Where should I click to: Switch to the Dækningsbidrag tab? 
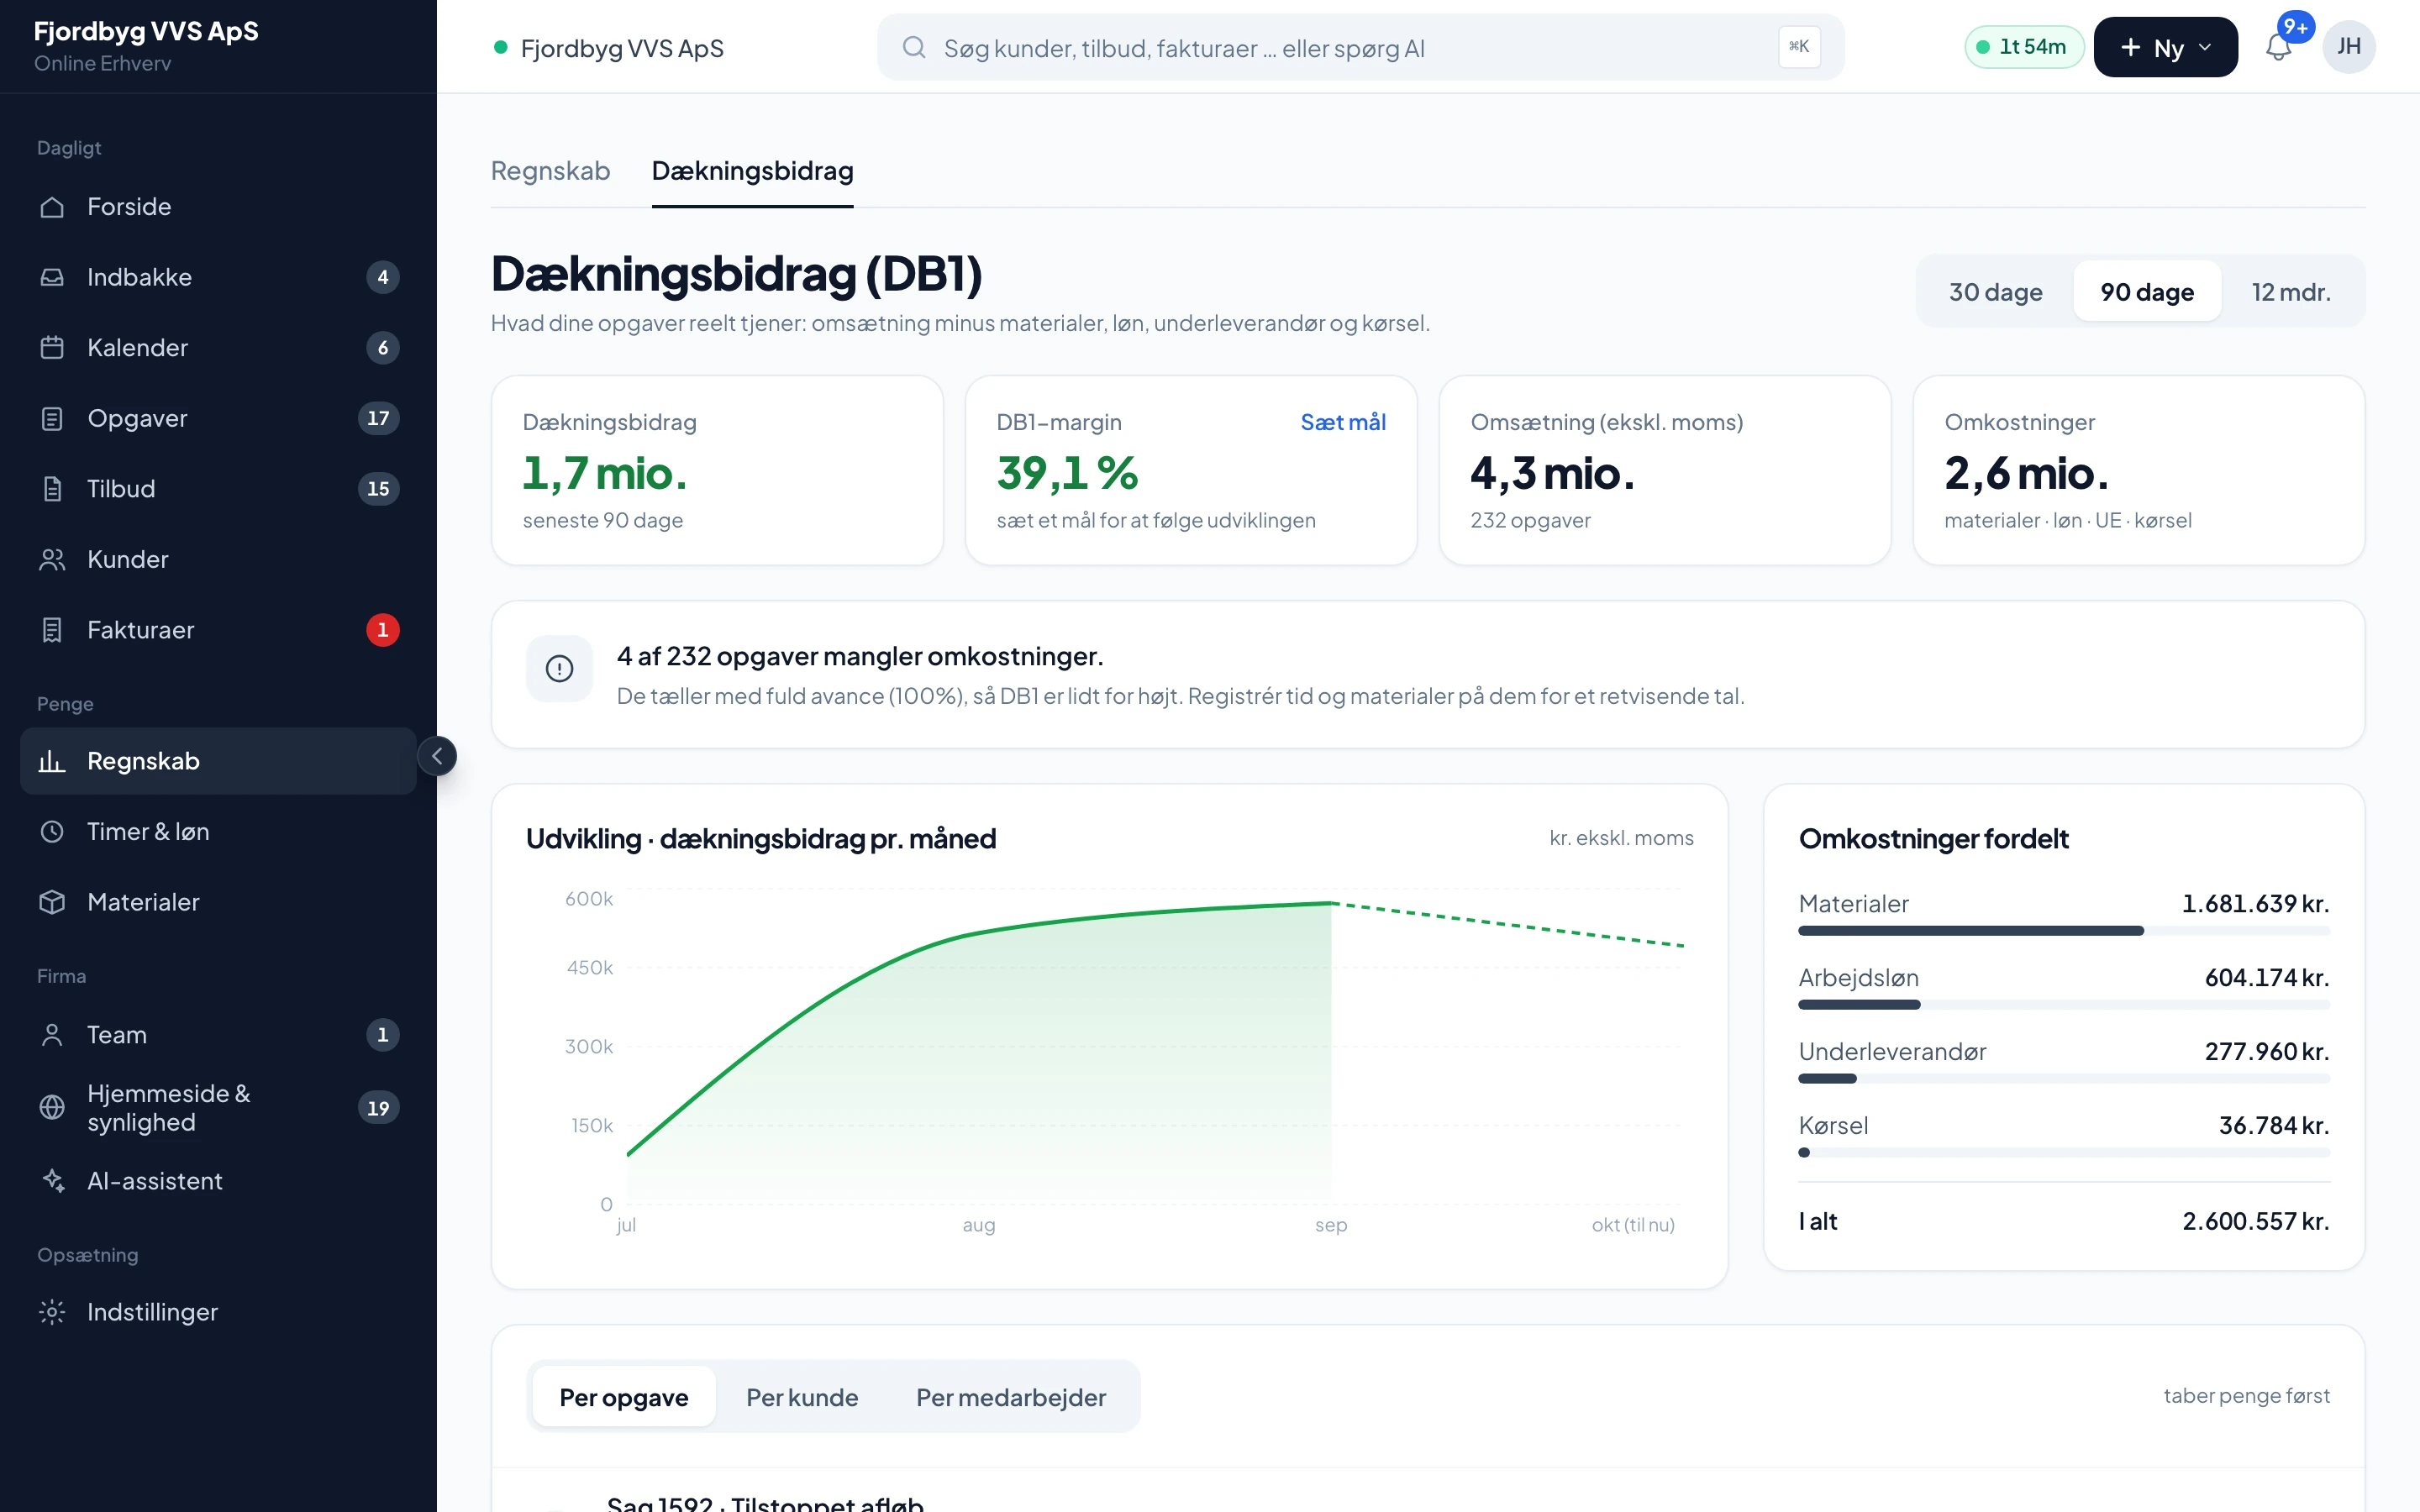[753, 171]
